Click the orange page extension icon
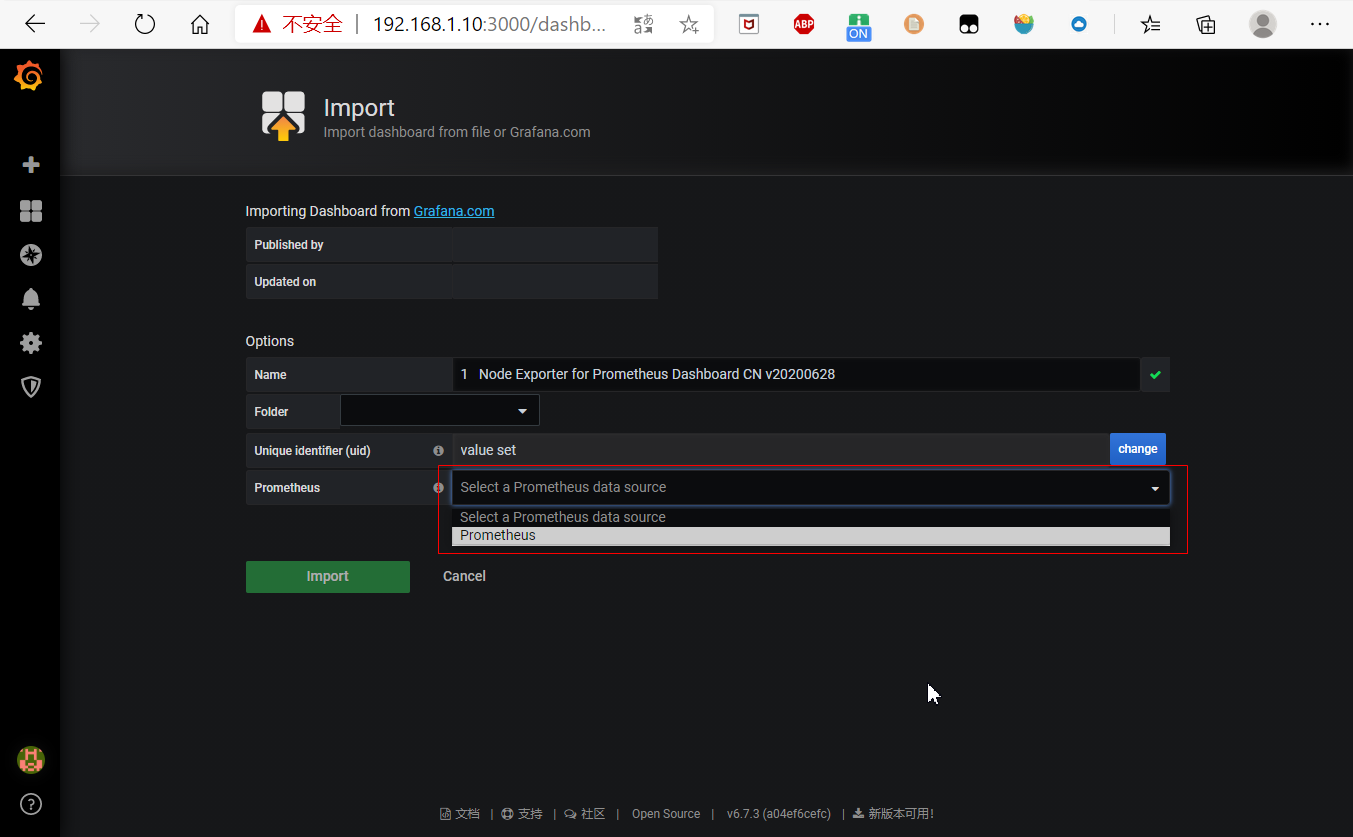Viewport: 1353px width, 837px height. (914, 24)
